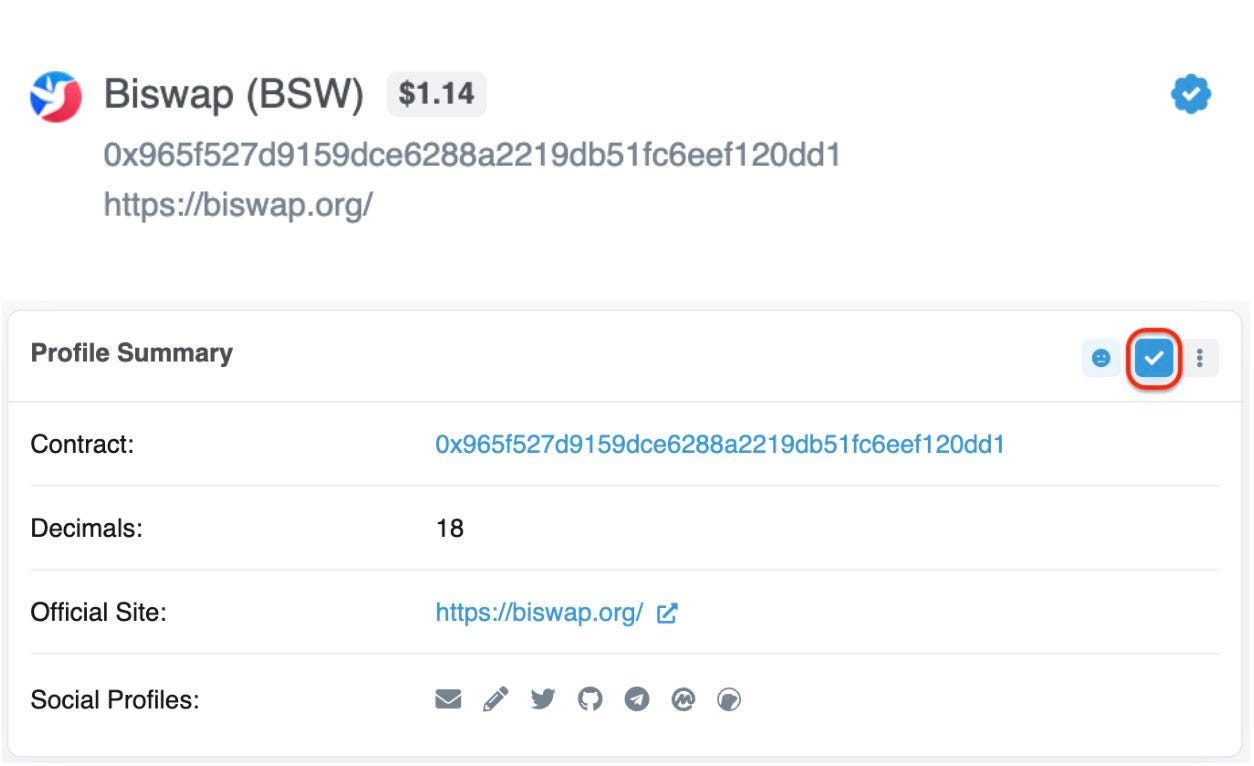Open the three-dot more options menu
The image size is (1254, 766).
1201,358
